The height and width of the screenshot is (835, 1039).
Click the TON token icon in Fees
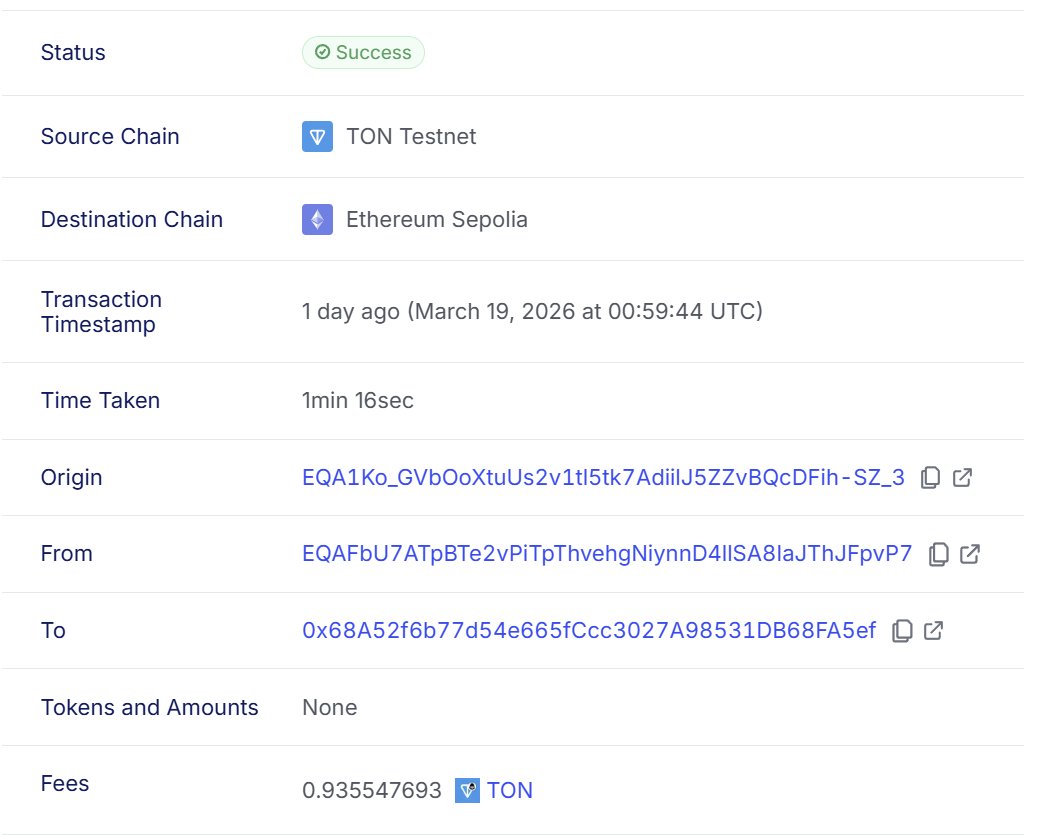coord(467,790)
